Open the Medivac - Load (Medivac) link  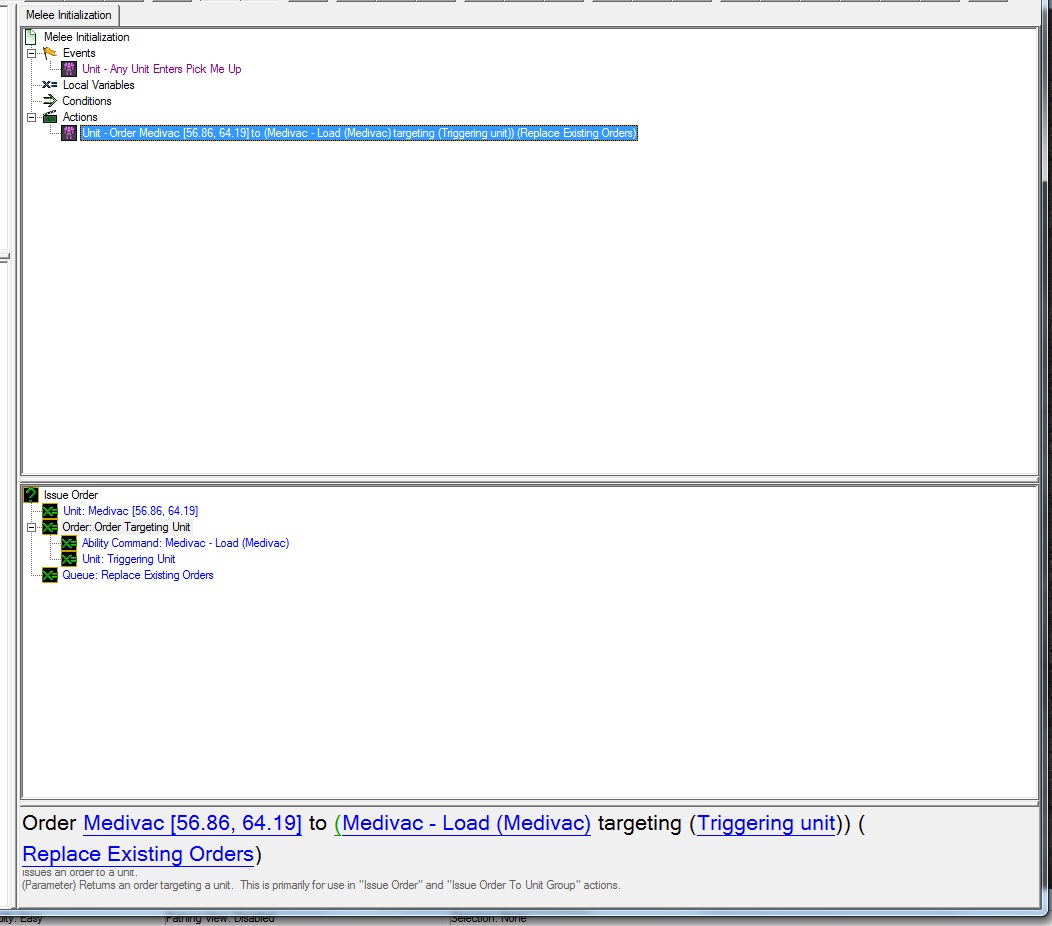[x=466, y=823]
